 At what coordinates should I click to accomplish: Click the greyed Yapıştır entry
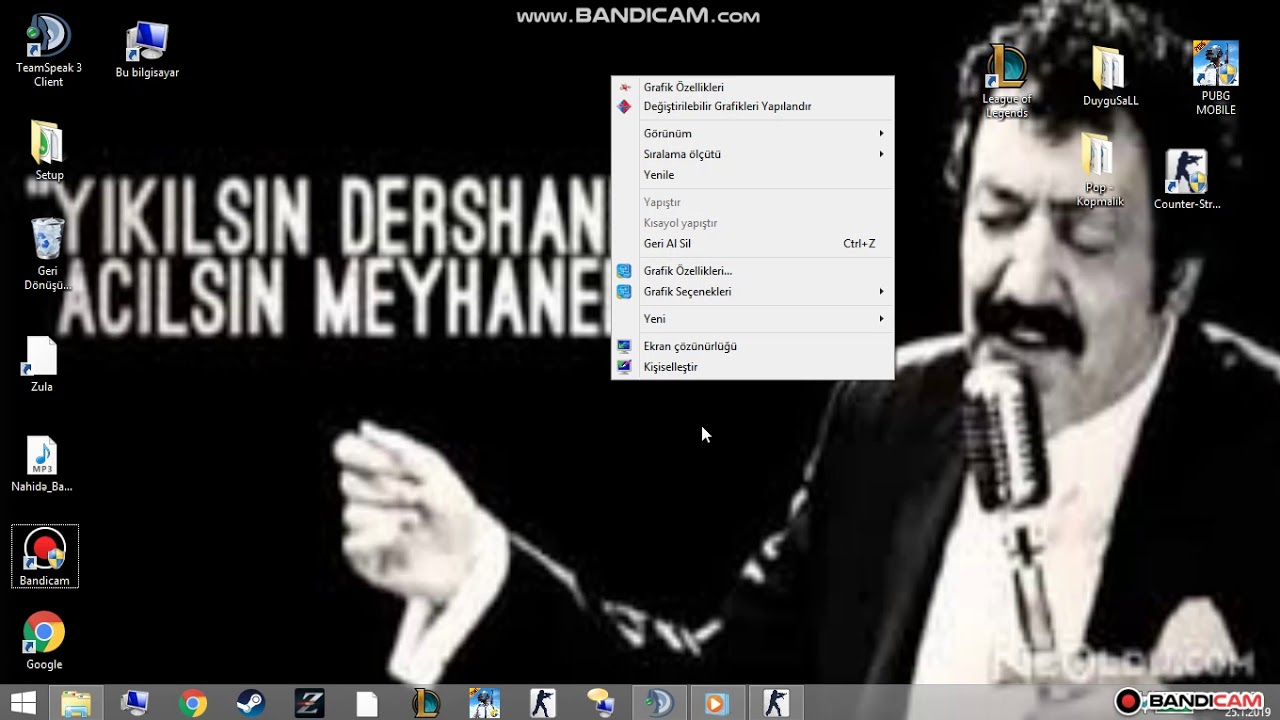[x=752, y=202]
